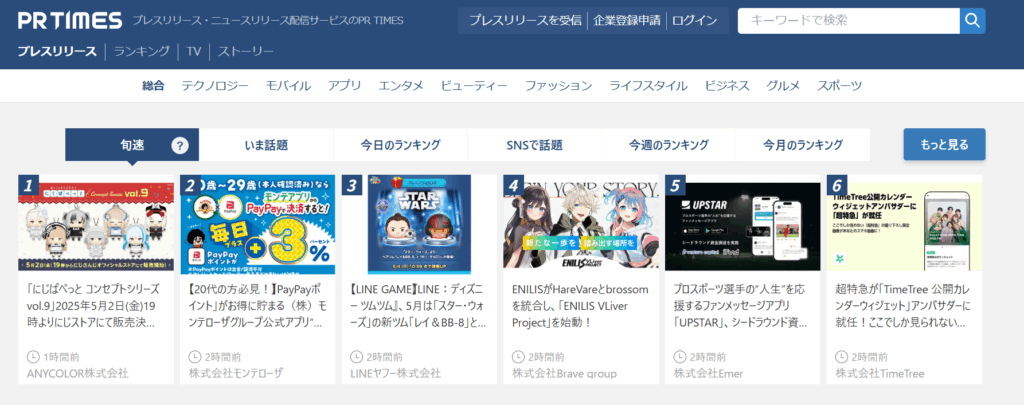1024x405 pixels.
Task: Click the 1時間前 timestamp text
Action: tap(61, 357)
